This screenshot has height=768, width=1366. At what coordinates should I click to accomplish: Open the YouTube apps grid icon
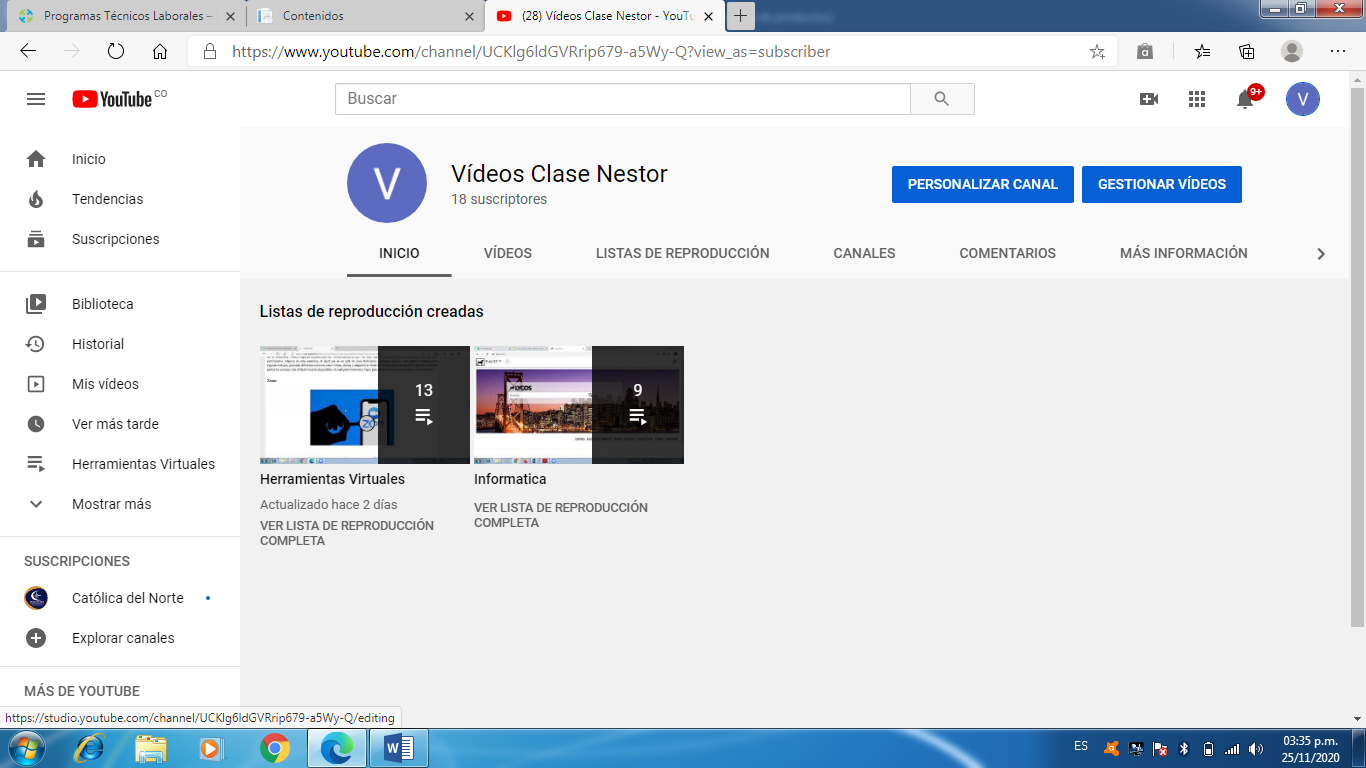tap(1197, 99)
